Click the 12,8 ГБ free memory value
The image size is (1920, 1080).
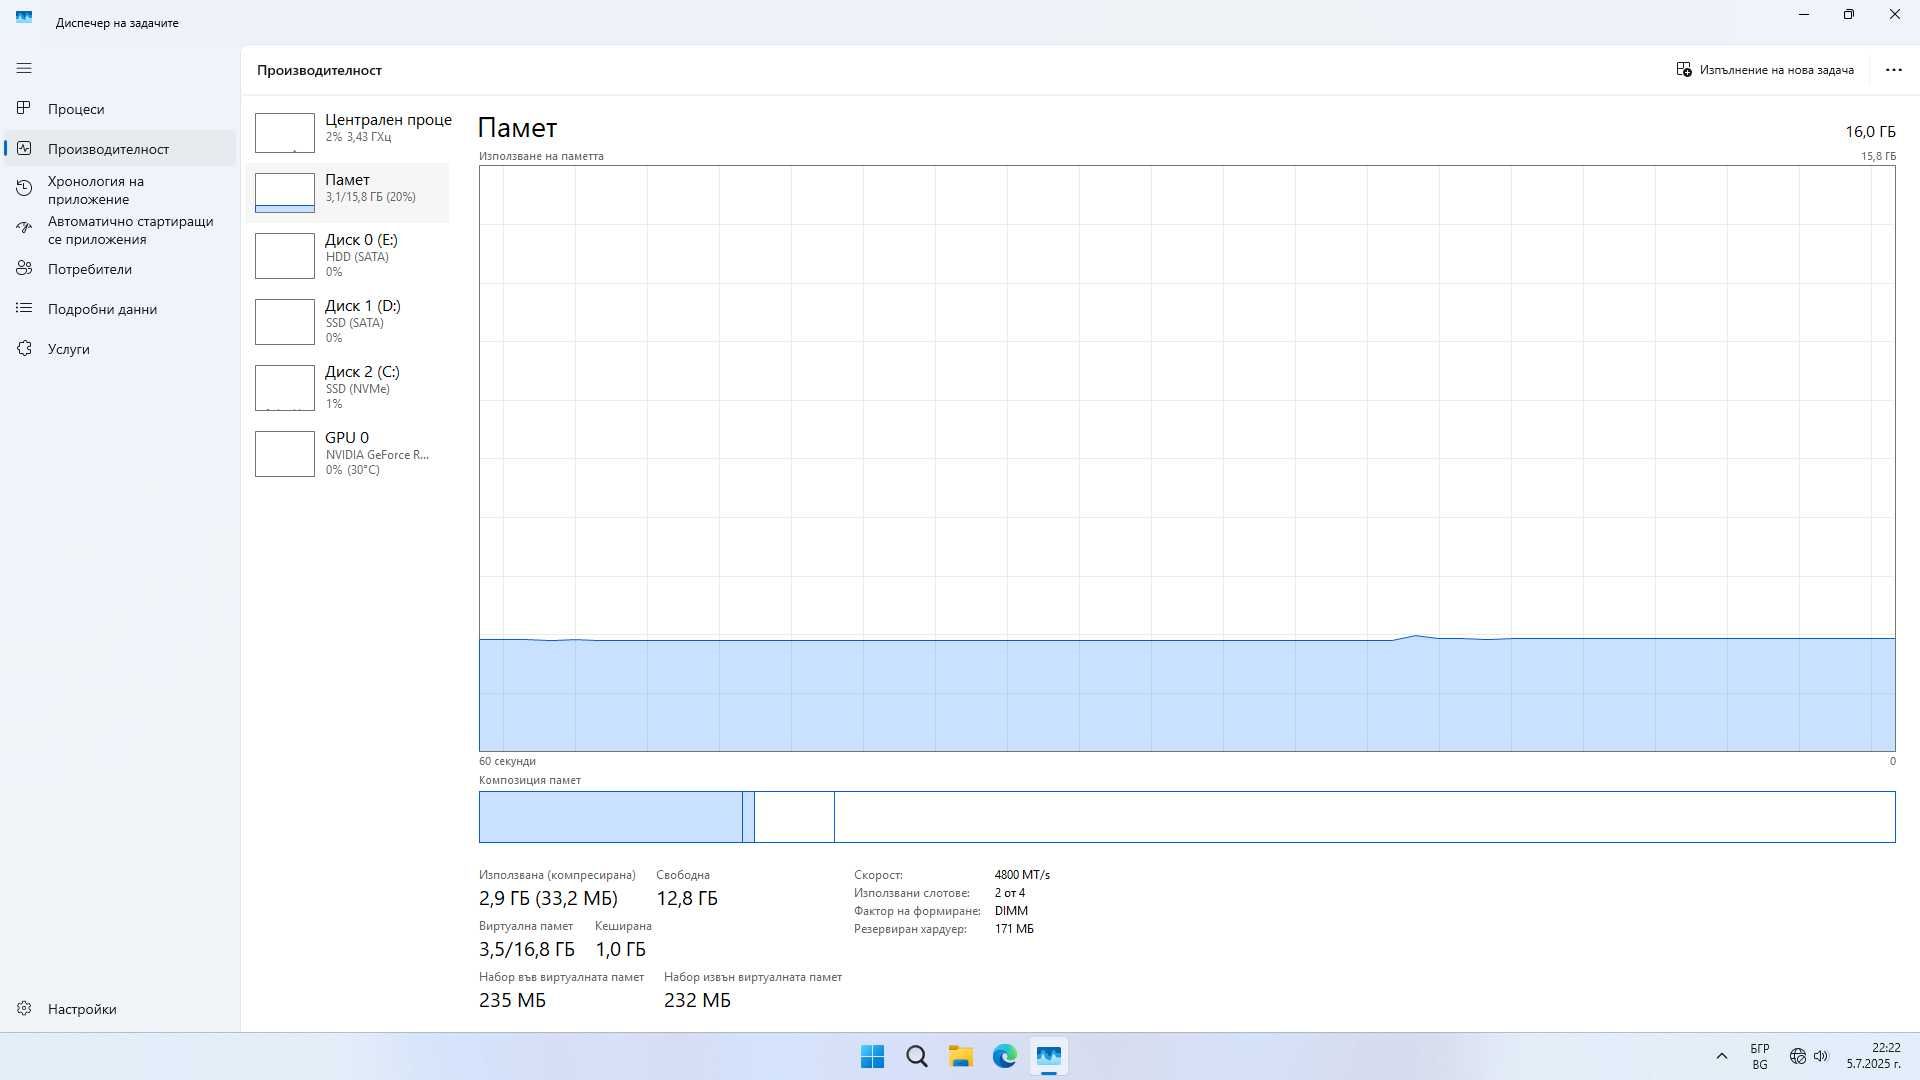point(687,898)
